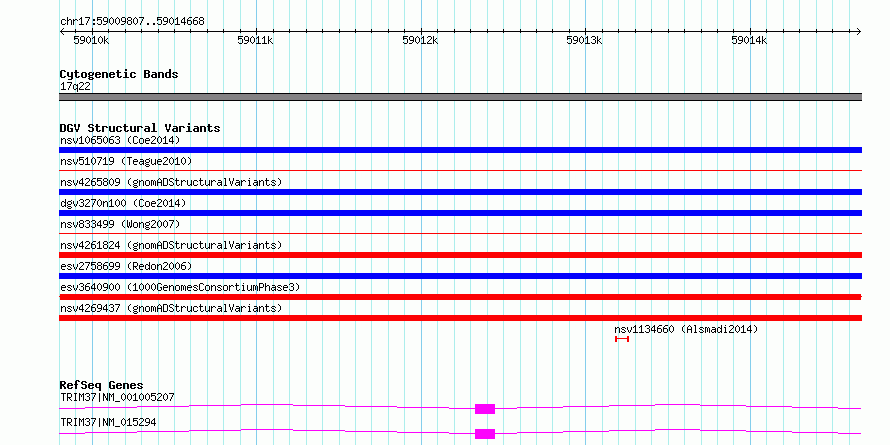Open the nsv833499 (Wong2007) variant label

(x=120, y=224)
